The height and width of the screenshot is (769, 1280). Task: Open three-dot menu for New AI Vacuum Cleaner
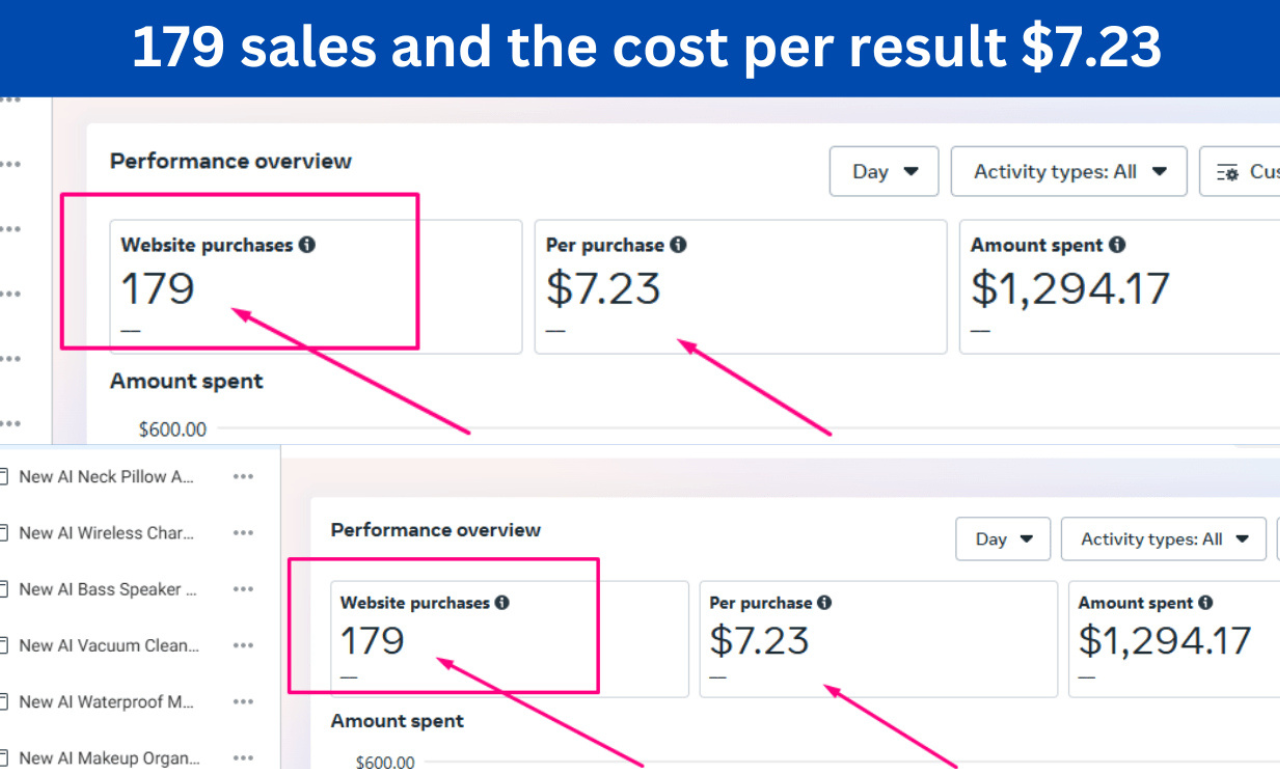[243, 646]
